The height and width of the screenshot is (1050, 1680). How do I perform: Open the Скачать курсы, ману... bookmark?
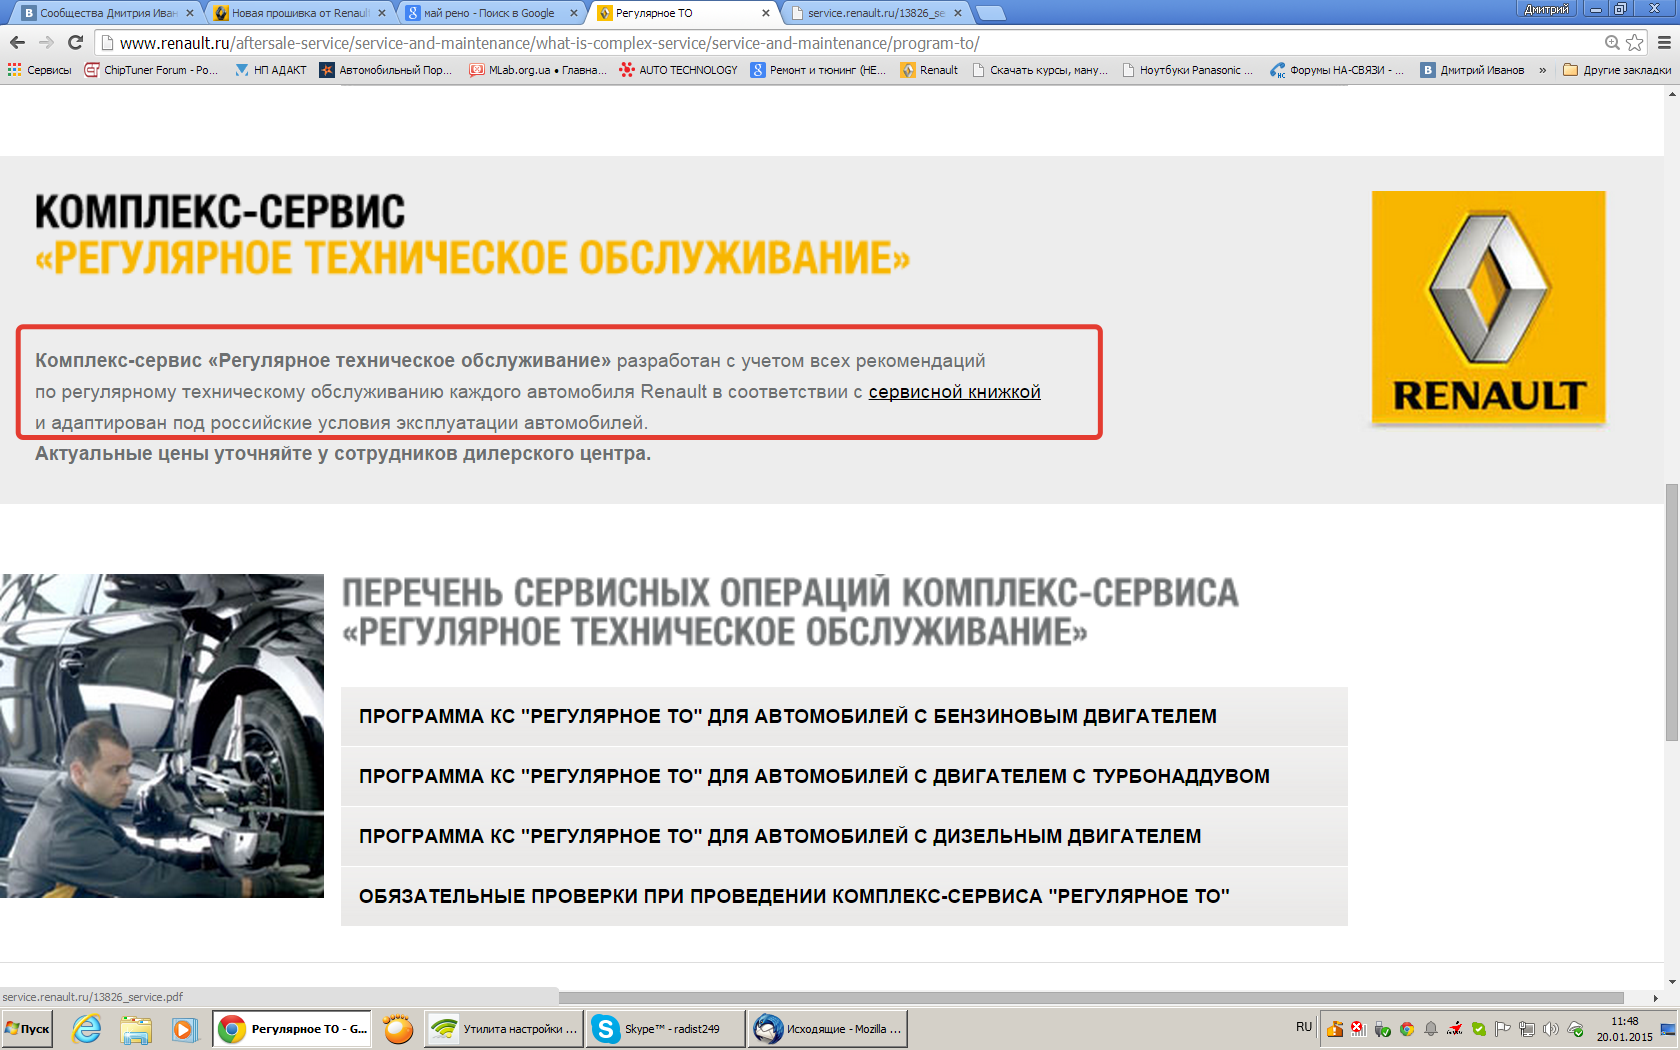(x=1040, y=70)
